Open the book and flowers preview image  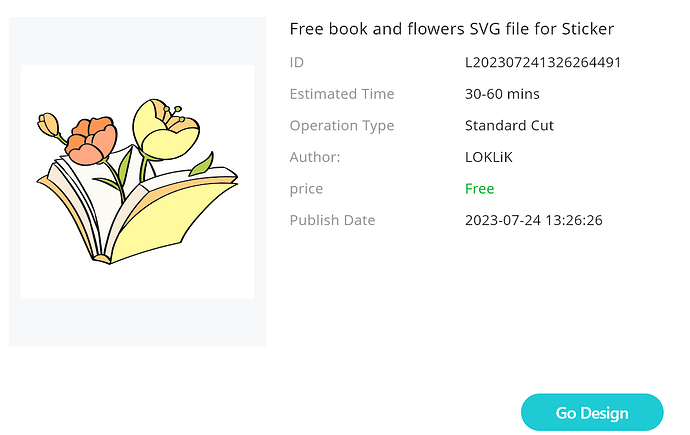pos(137,182)
